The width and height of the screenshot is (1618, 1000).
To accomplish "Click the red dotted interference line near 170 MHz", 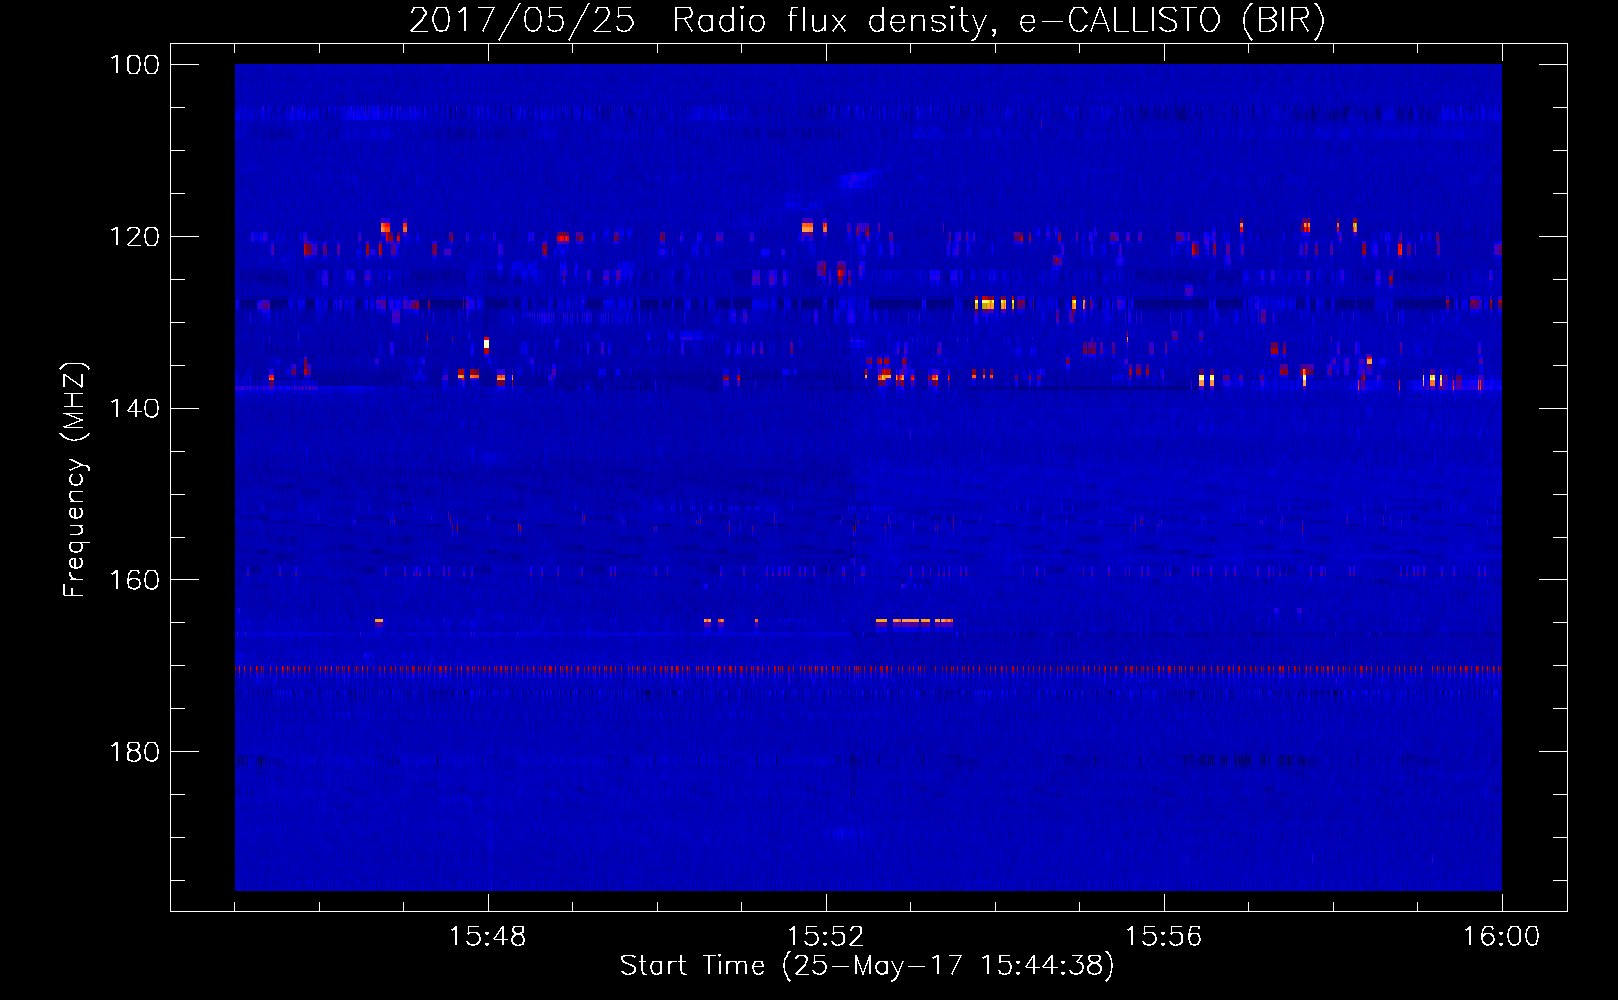I will pos(868,669).
